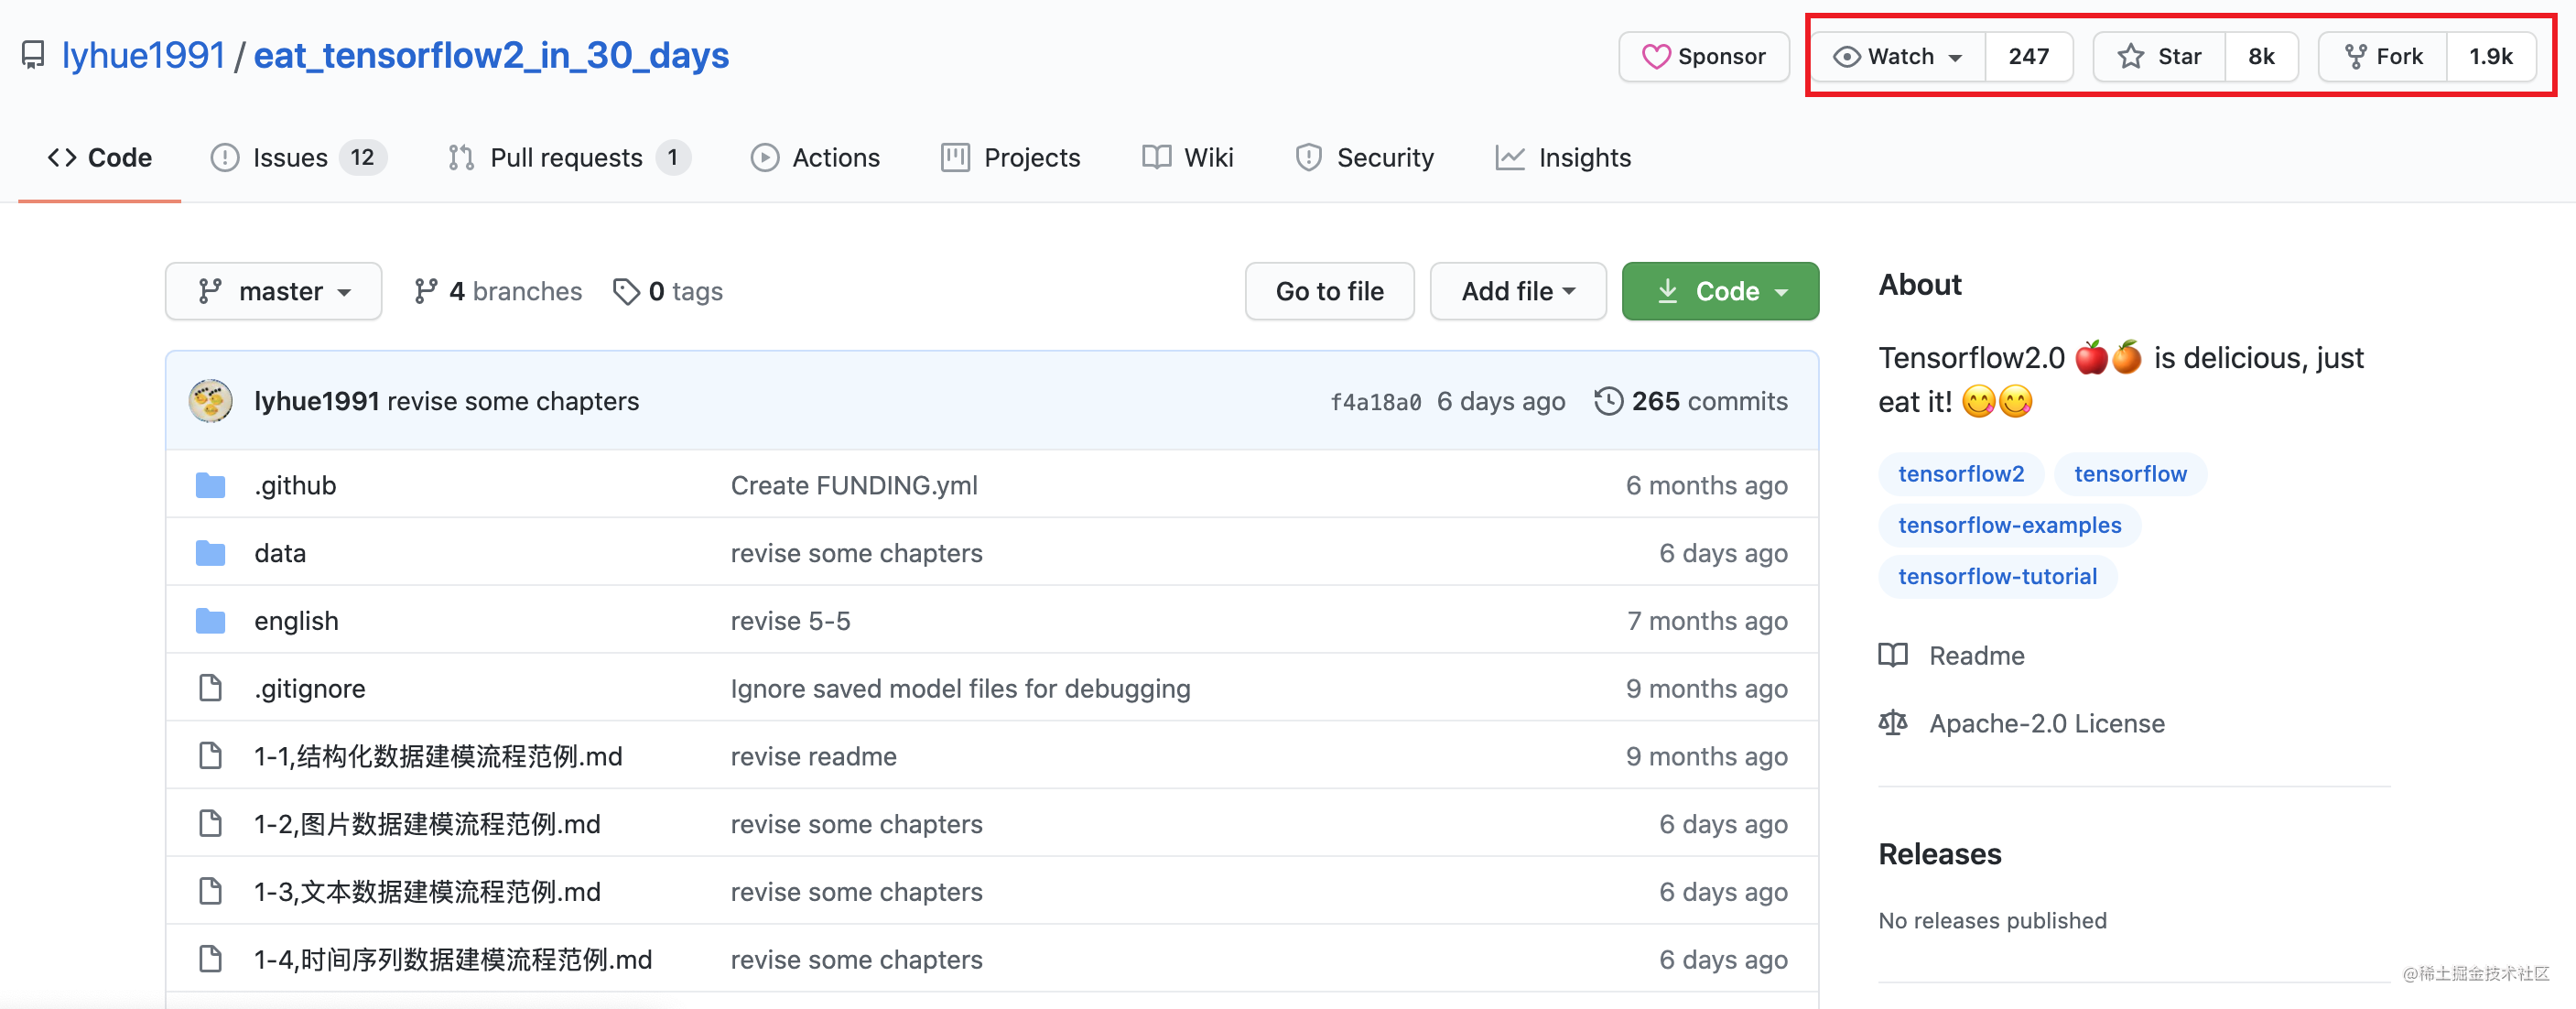This screenshot has width=2576, height=1009.
Task: Open the Insights tab
Action: tap(1563, 158)
